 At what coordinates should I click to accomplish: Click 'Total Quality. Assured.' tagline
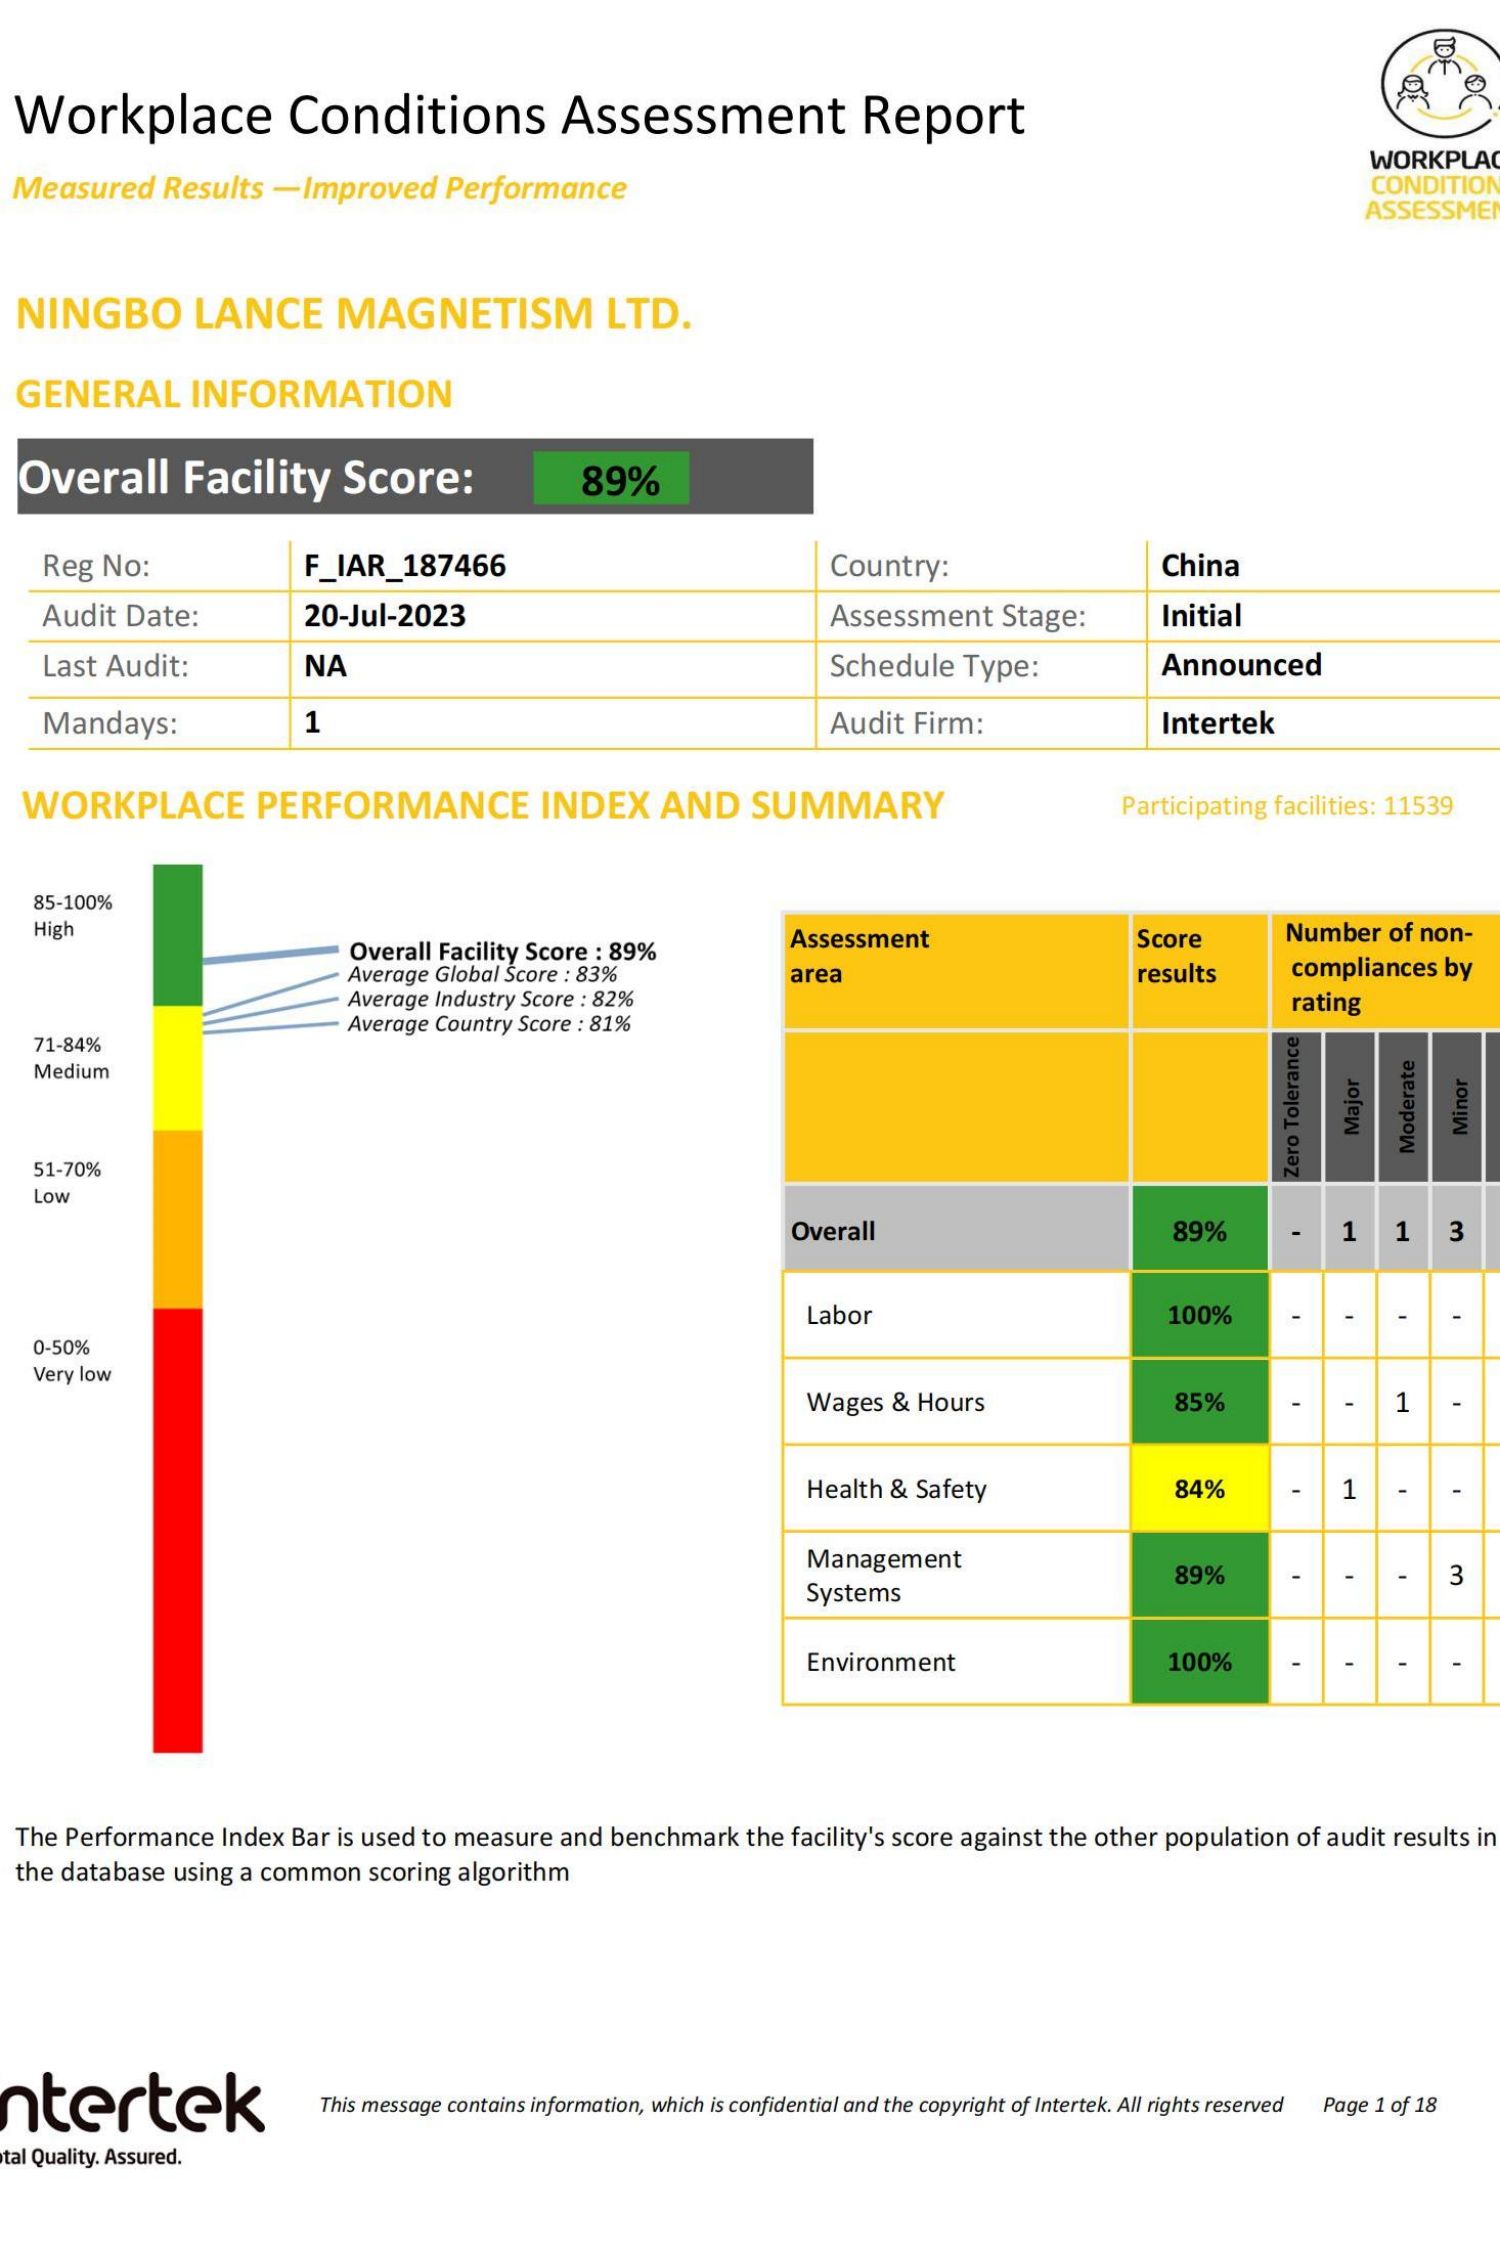91,2157
